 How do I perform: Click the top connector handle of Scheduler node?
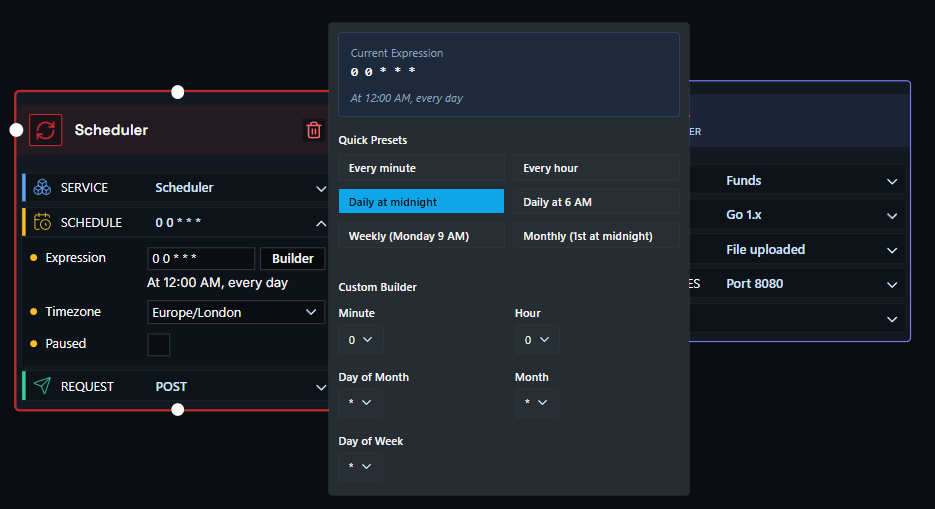(x=178, y=92)
